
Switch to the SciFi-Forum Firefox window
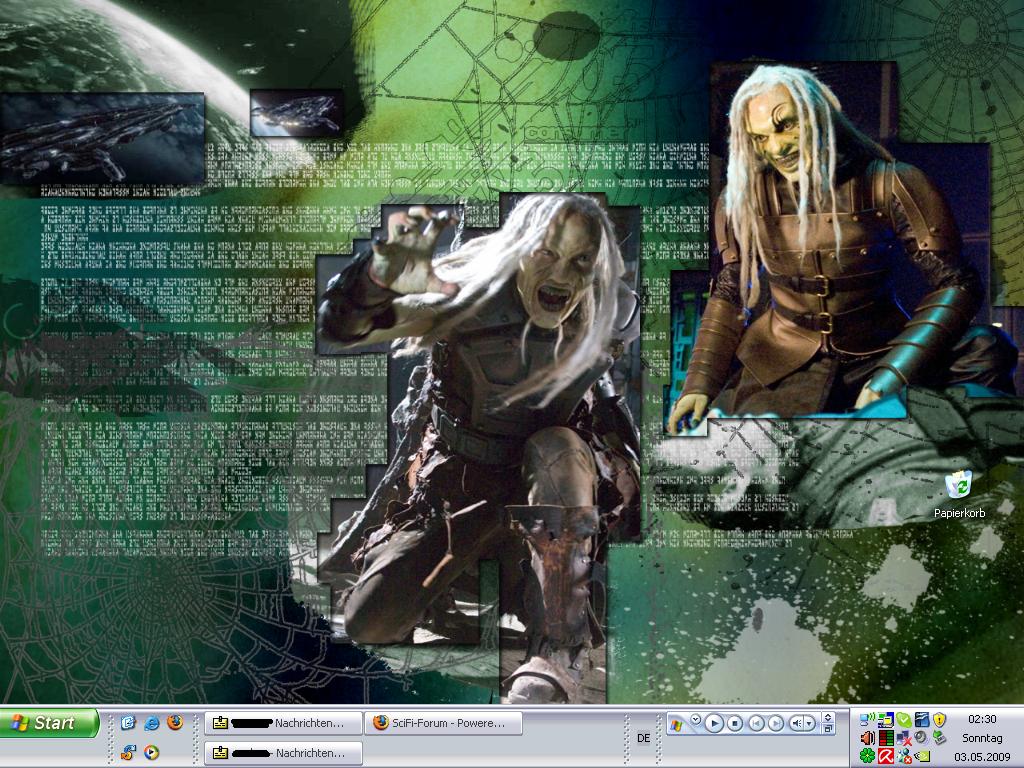[443, 723]
